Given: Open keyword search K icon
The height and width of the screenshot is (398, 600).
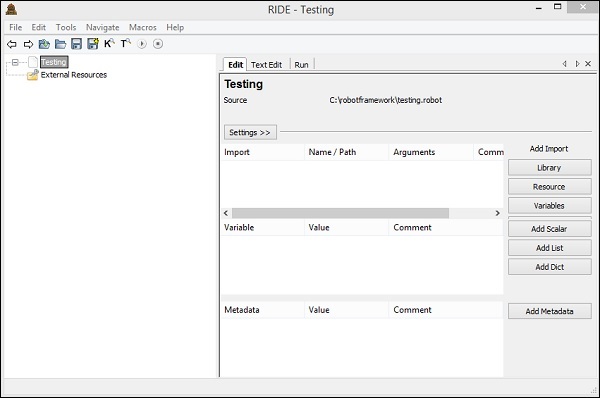Looking at the screenshot, I should [109, 44].
